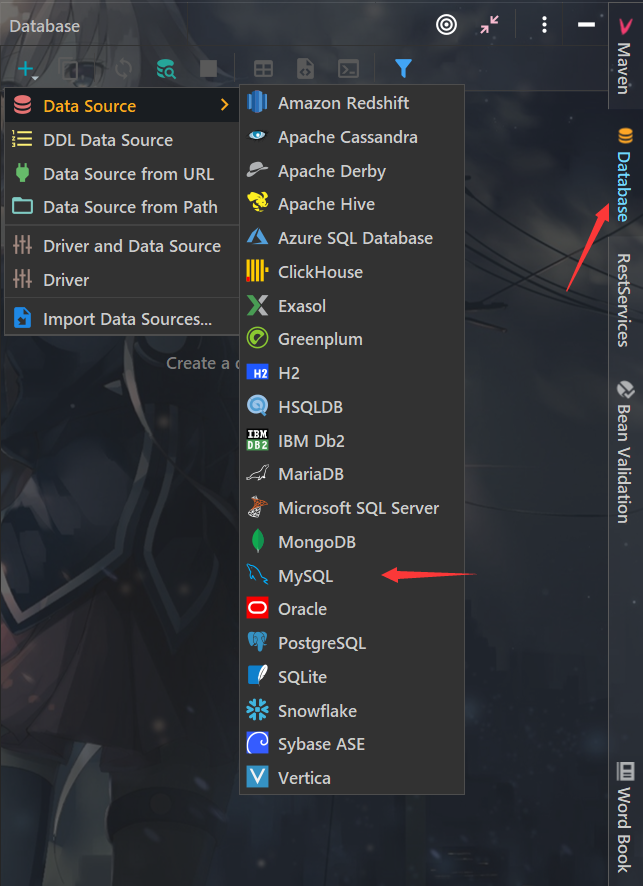The height and width of the screenshot is (886, 643).
Task: Click the IBM DB2 logo icon
Action: pos(258,440)
